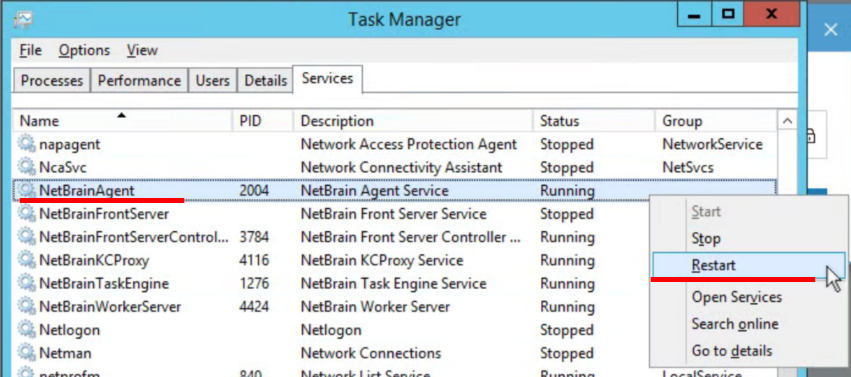Screen dimensions: 851x377
Task: Click the scrollbar up arrow
Action: pyautogui.click(x=787, y=121)
